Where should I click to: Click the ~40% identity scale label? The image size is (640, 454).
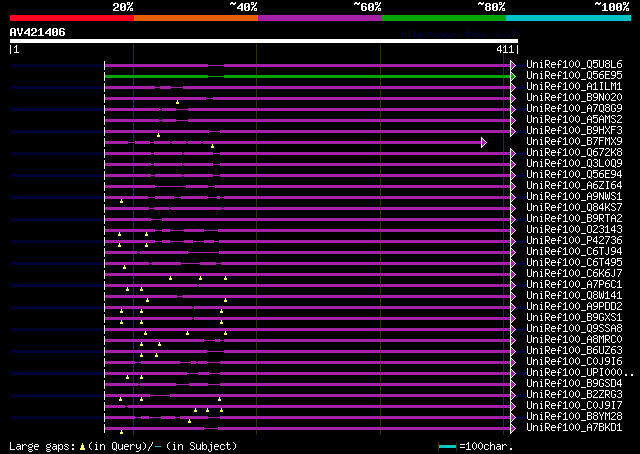[x=243, y=7]
